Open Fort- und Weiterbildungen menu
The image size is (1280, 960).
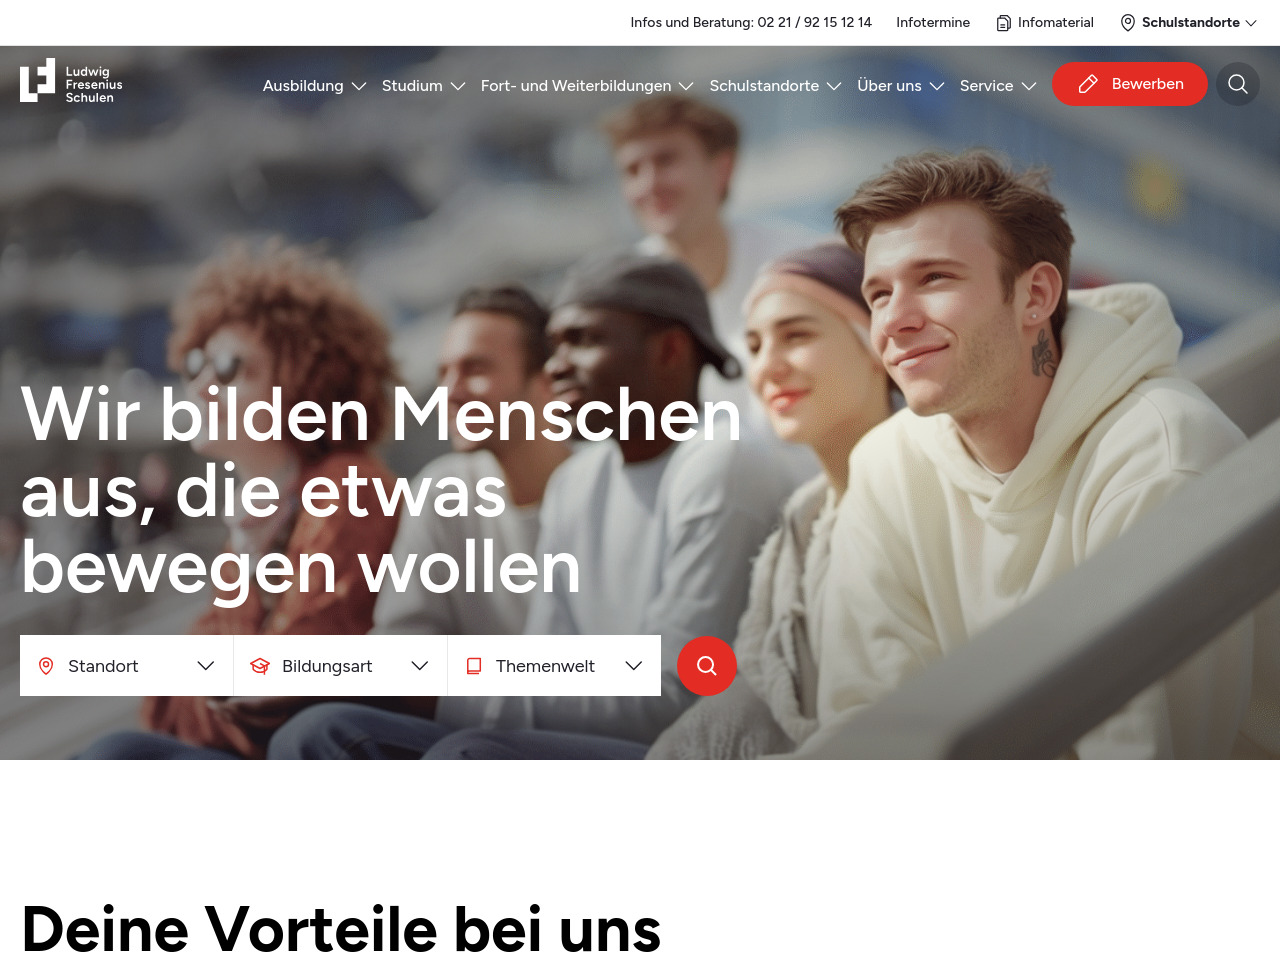(x=587, y=86)
